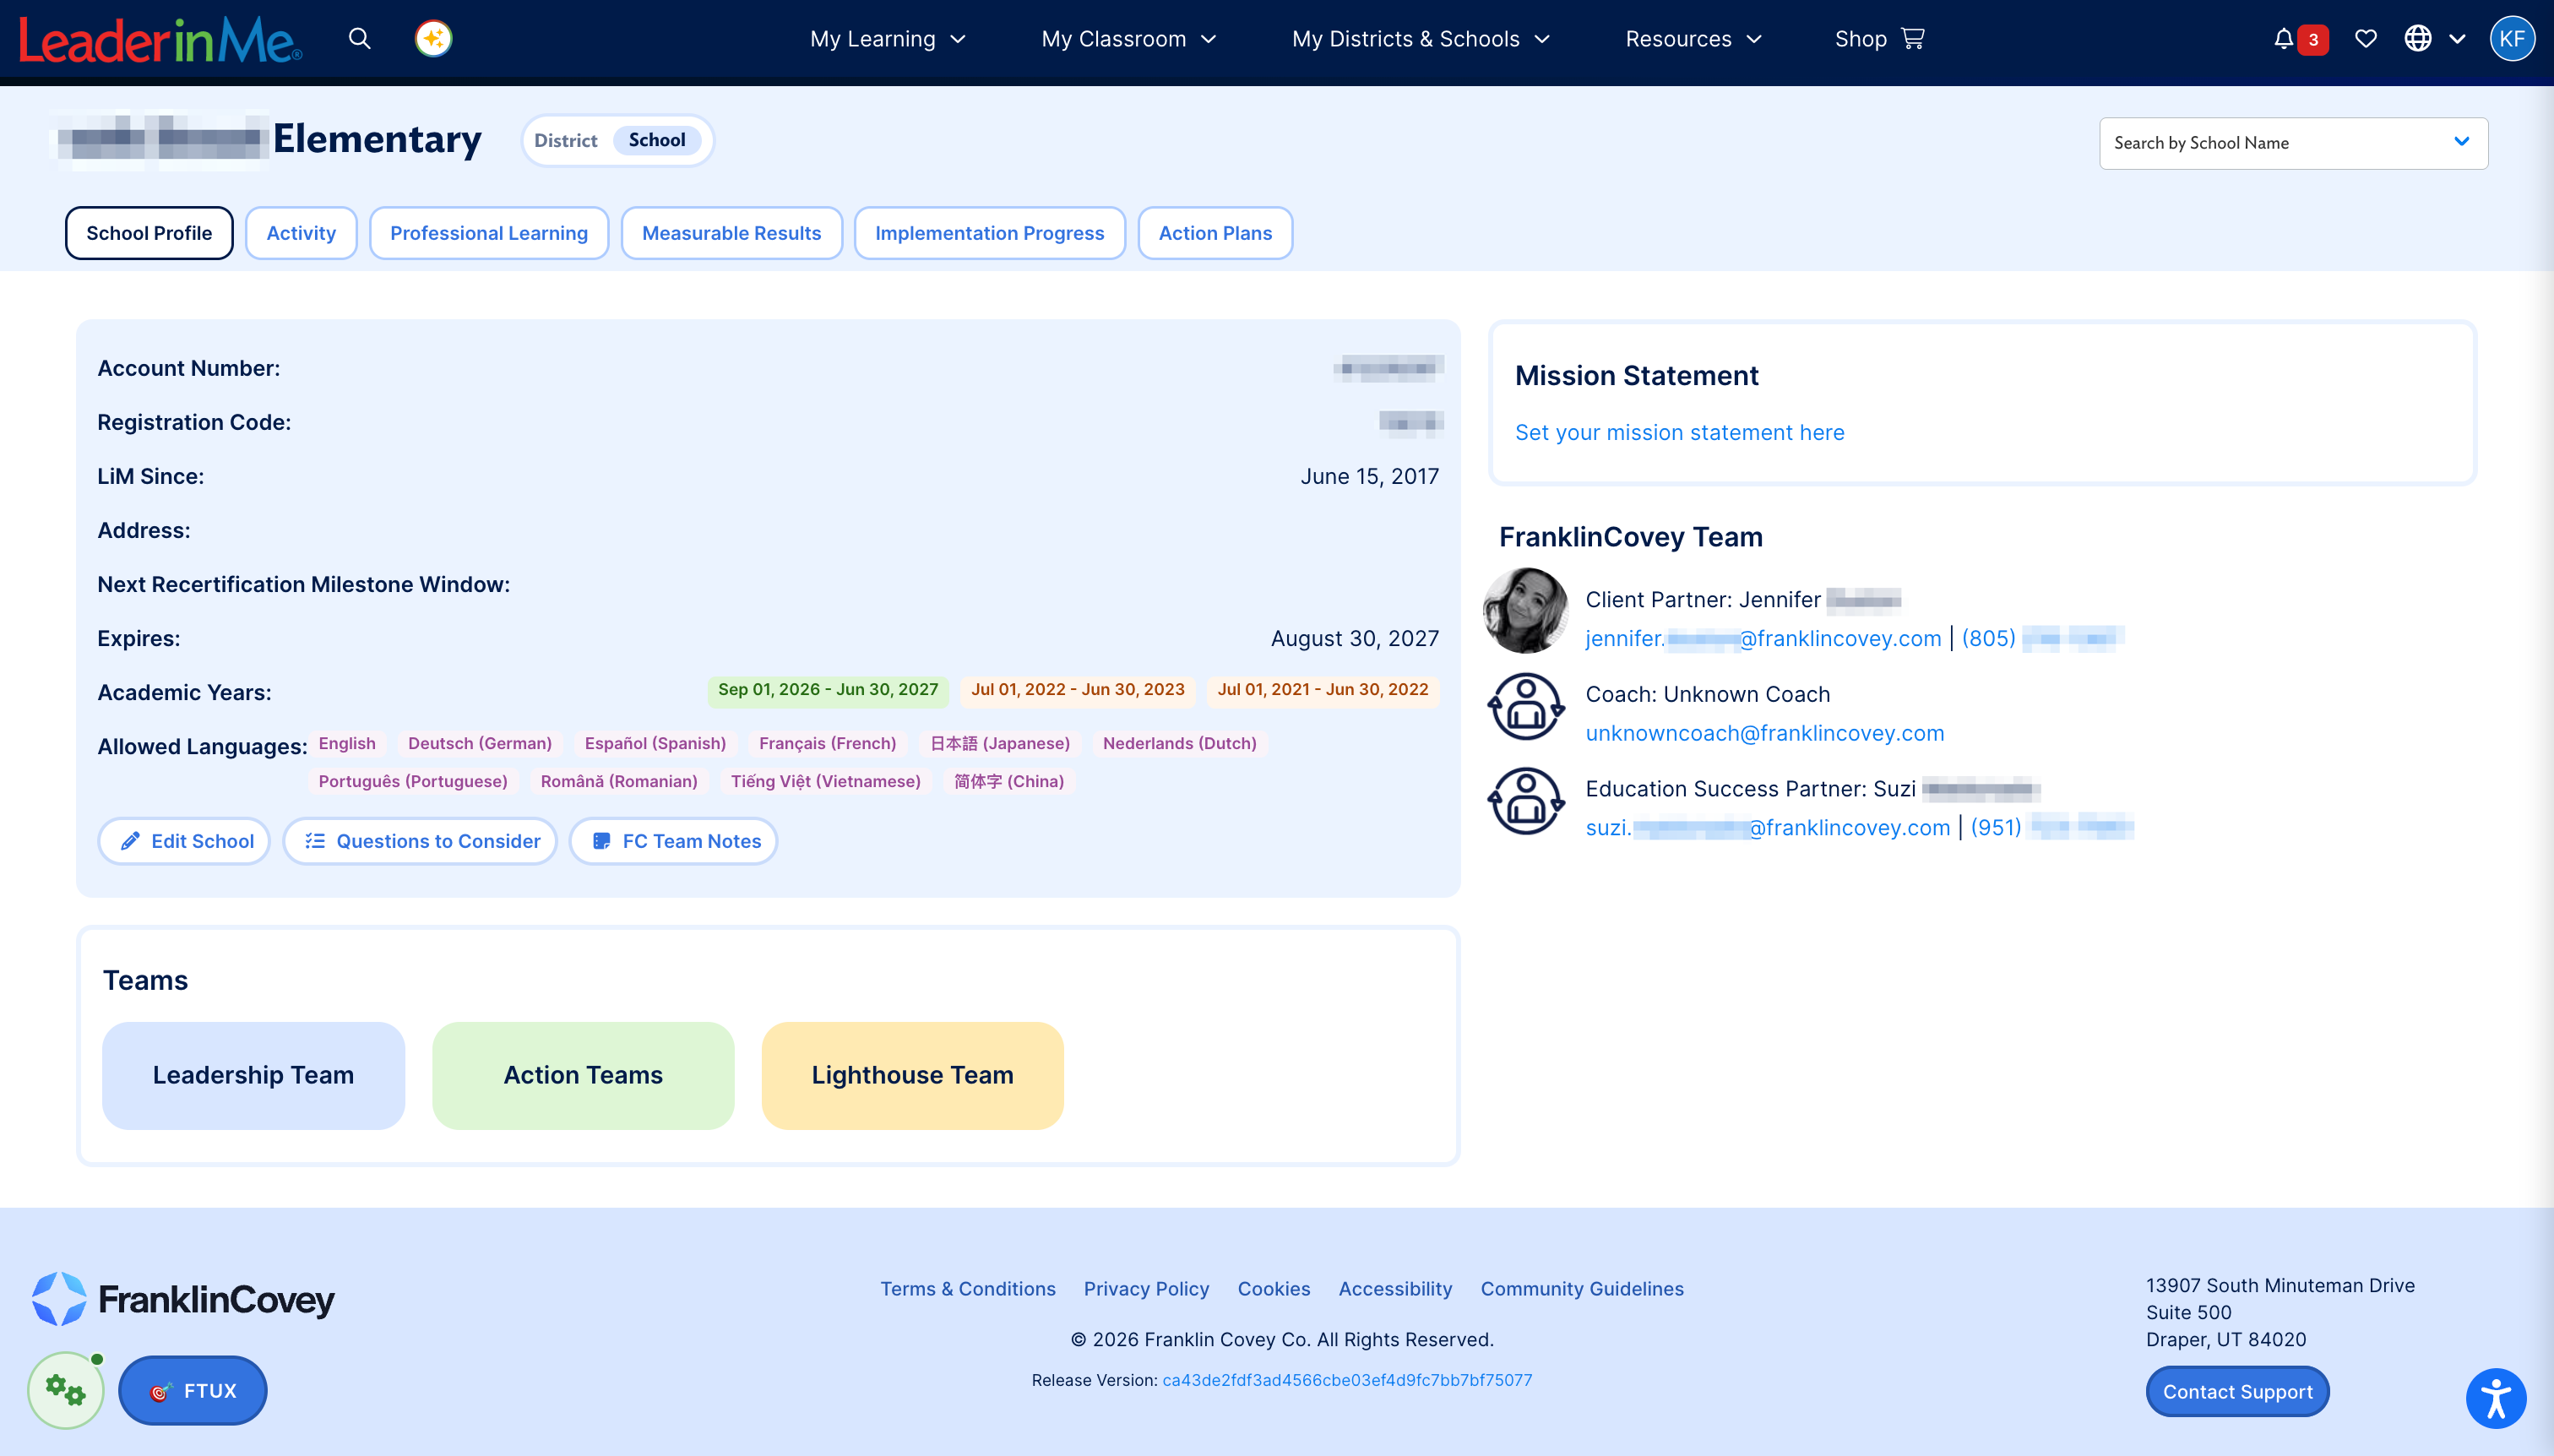The width and height of the screenshot is (2554, 1456).
Task: Click the yellow star sparkle icon
Action: click(x=433, y=39)
